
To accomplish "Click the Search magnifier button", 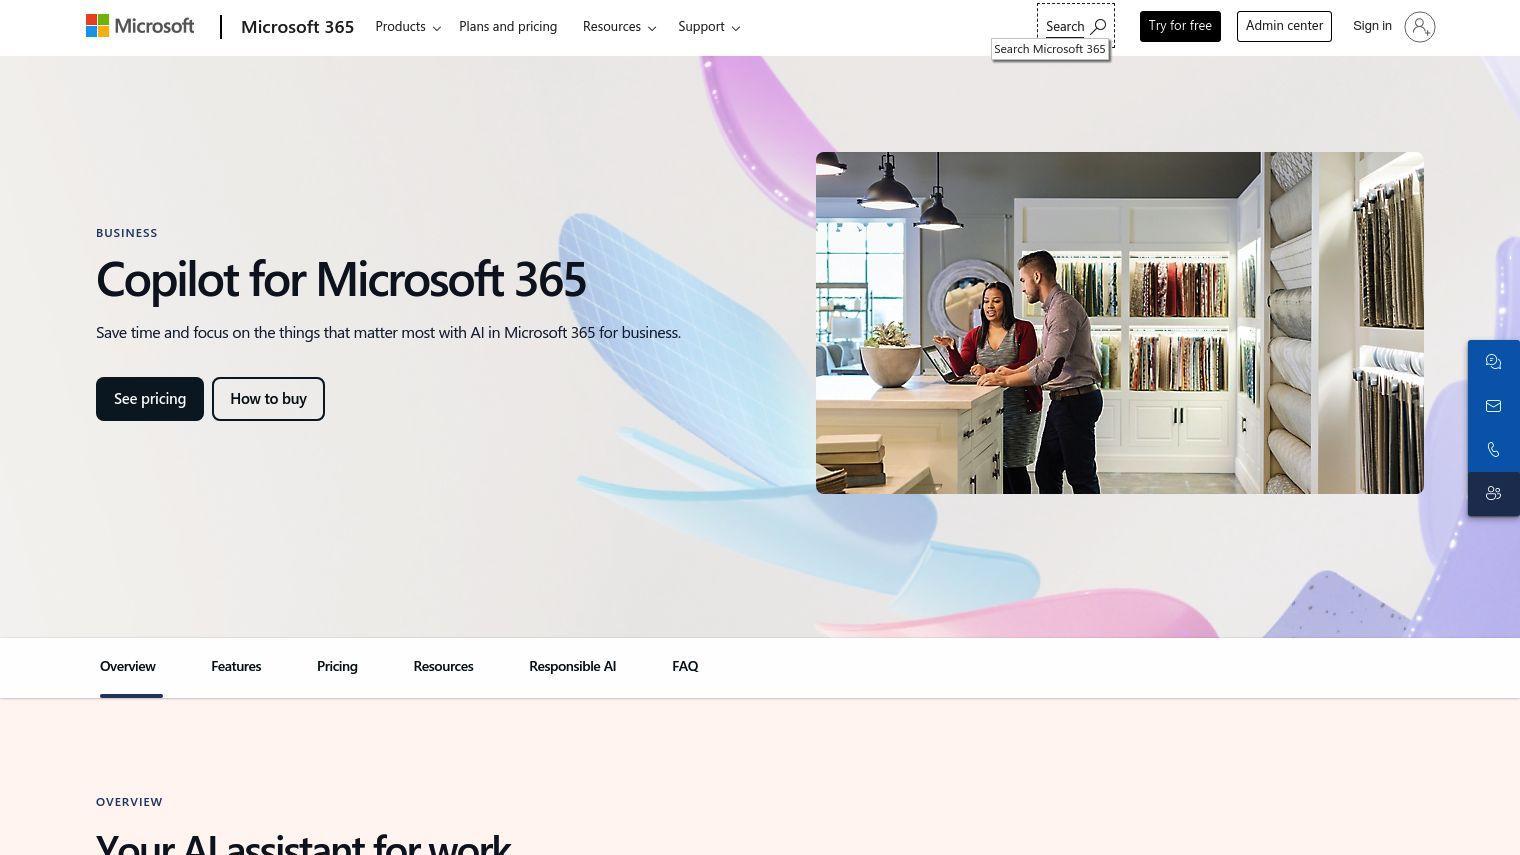I will tap(1076, 26).
